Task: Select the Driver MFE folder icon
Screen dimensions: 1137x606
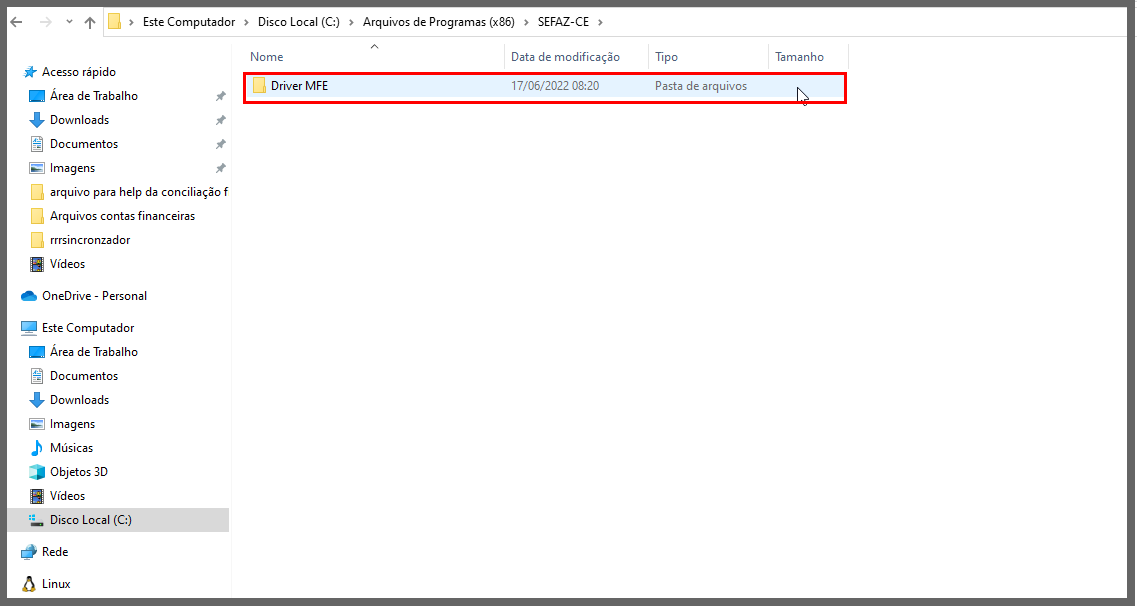Action: click(260, 86)
